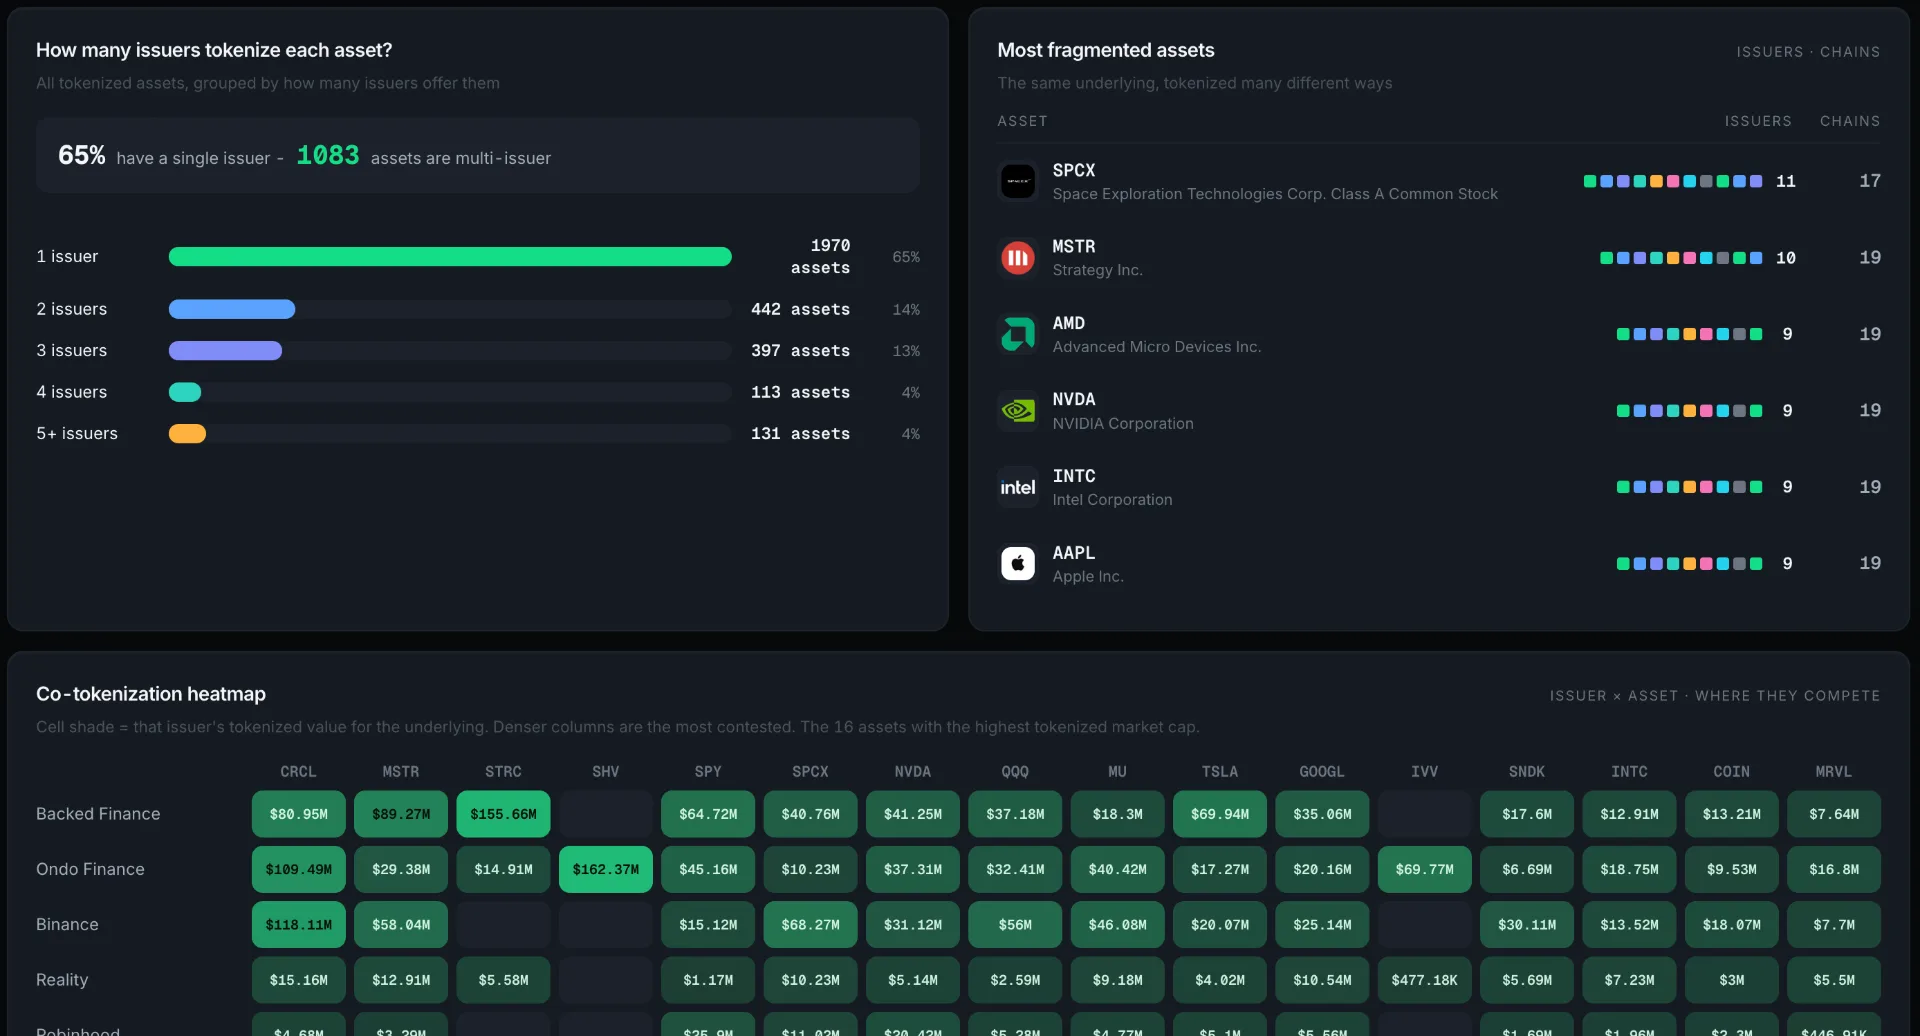Image resolution: width=1920 pixels, height=1036 pixels.
Task: Sort by the CHAINS column header
Action: (x=1849, y=121)
